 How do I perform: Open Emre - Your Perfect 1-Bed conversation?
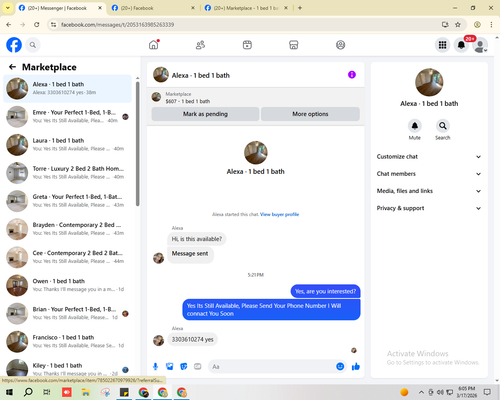tap(67, 117)
